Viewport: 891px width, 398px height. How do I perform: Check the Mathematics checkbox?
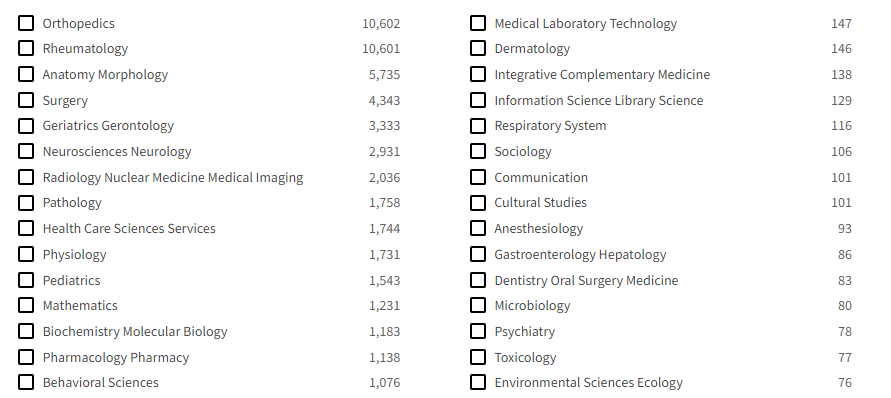click(x=26, y=305)
